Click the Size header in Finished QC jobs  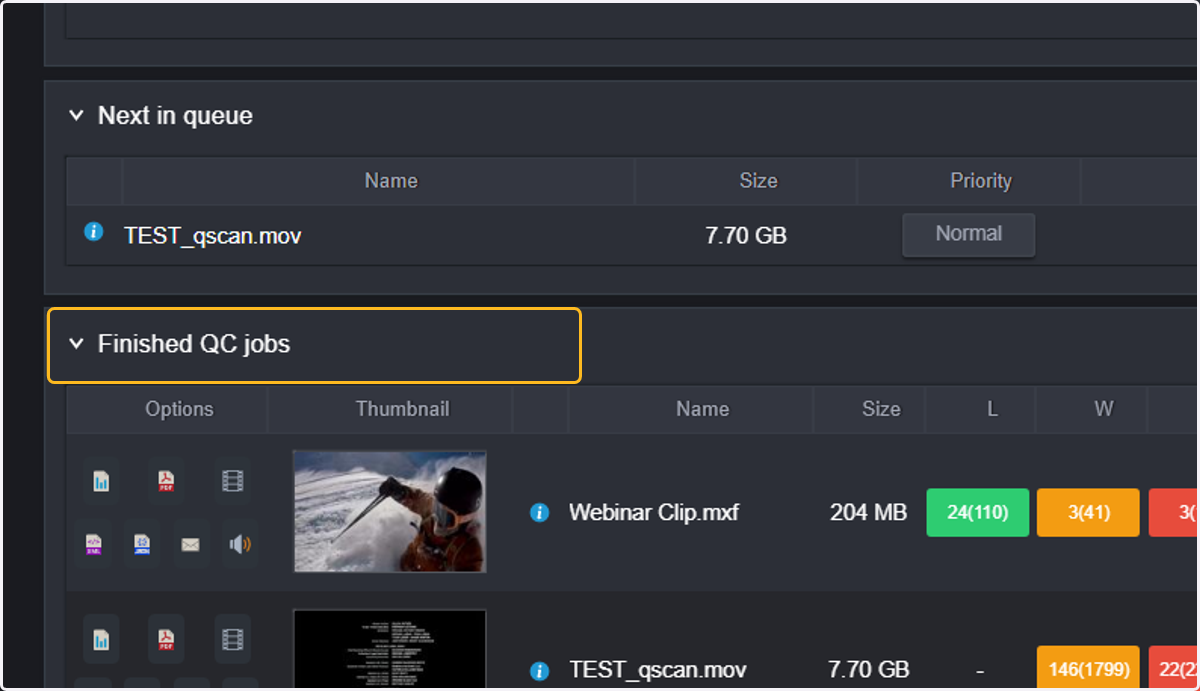coord(881,409)
